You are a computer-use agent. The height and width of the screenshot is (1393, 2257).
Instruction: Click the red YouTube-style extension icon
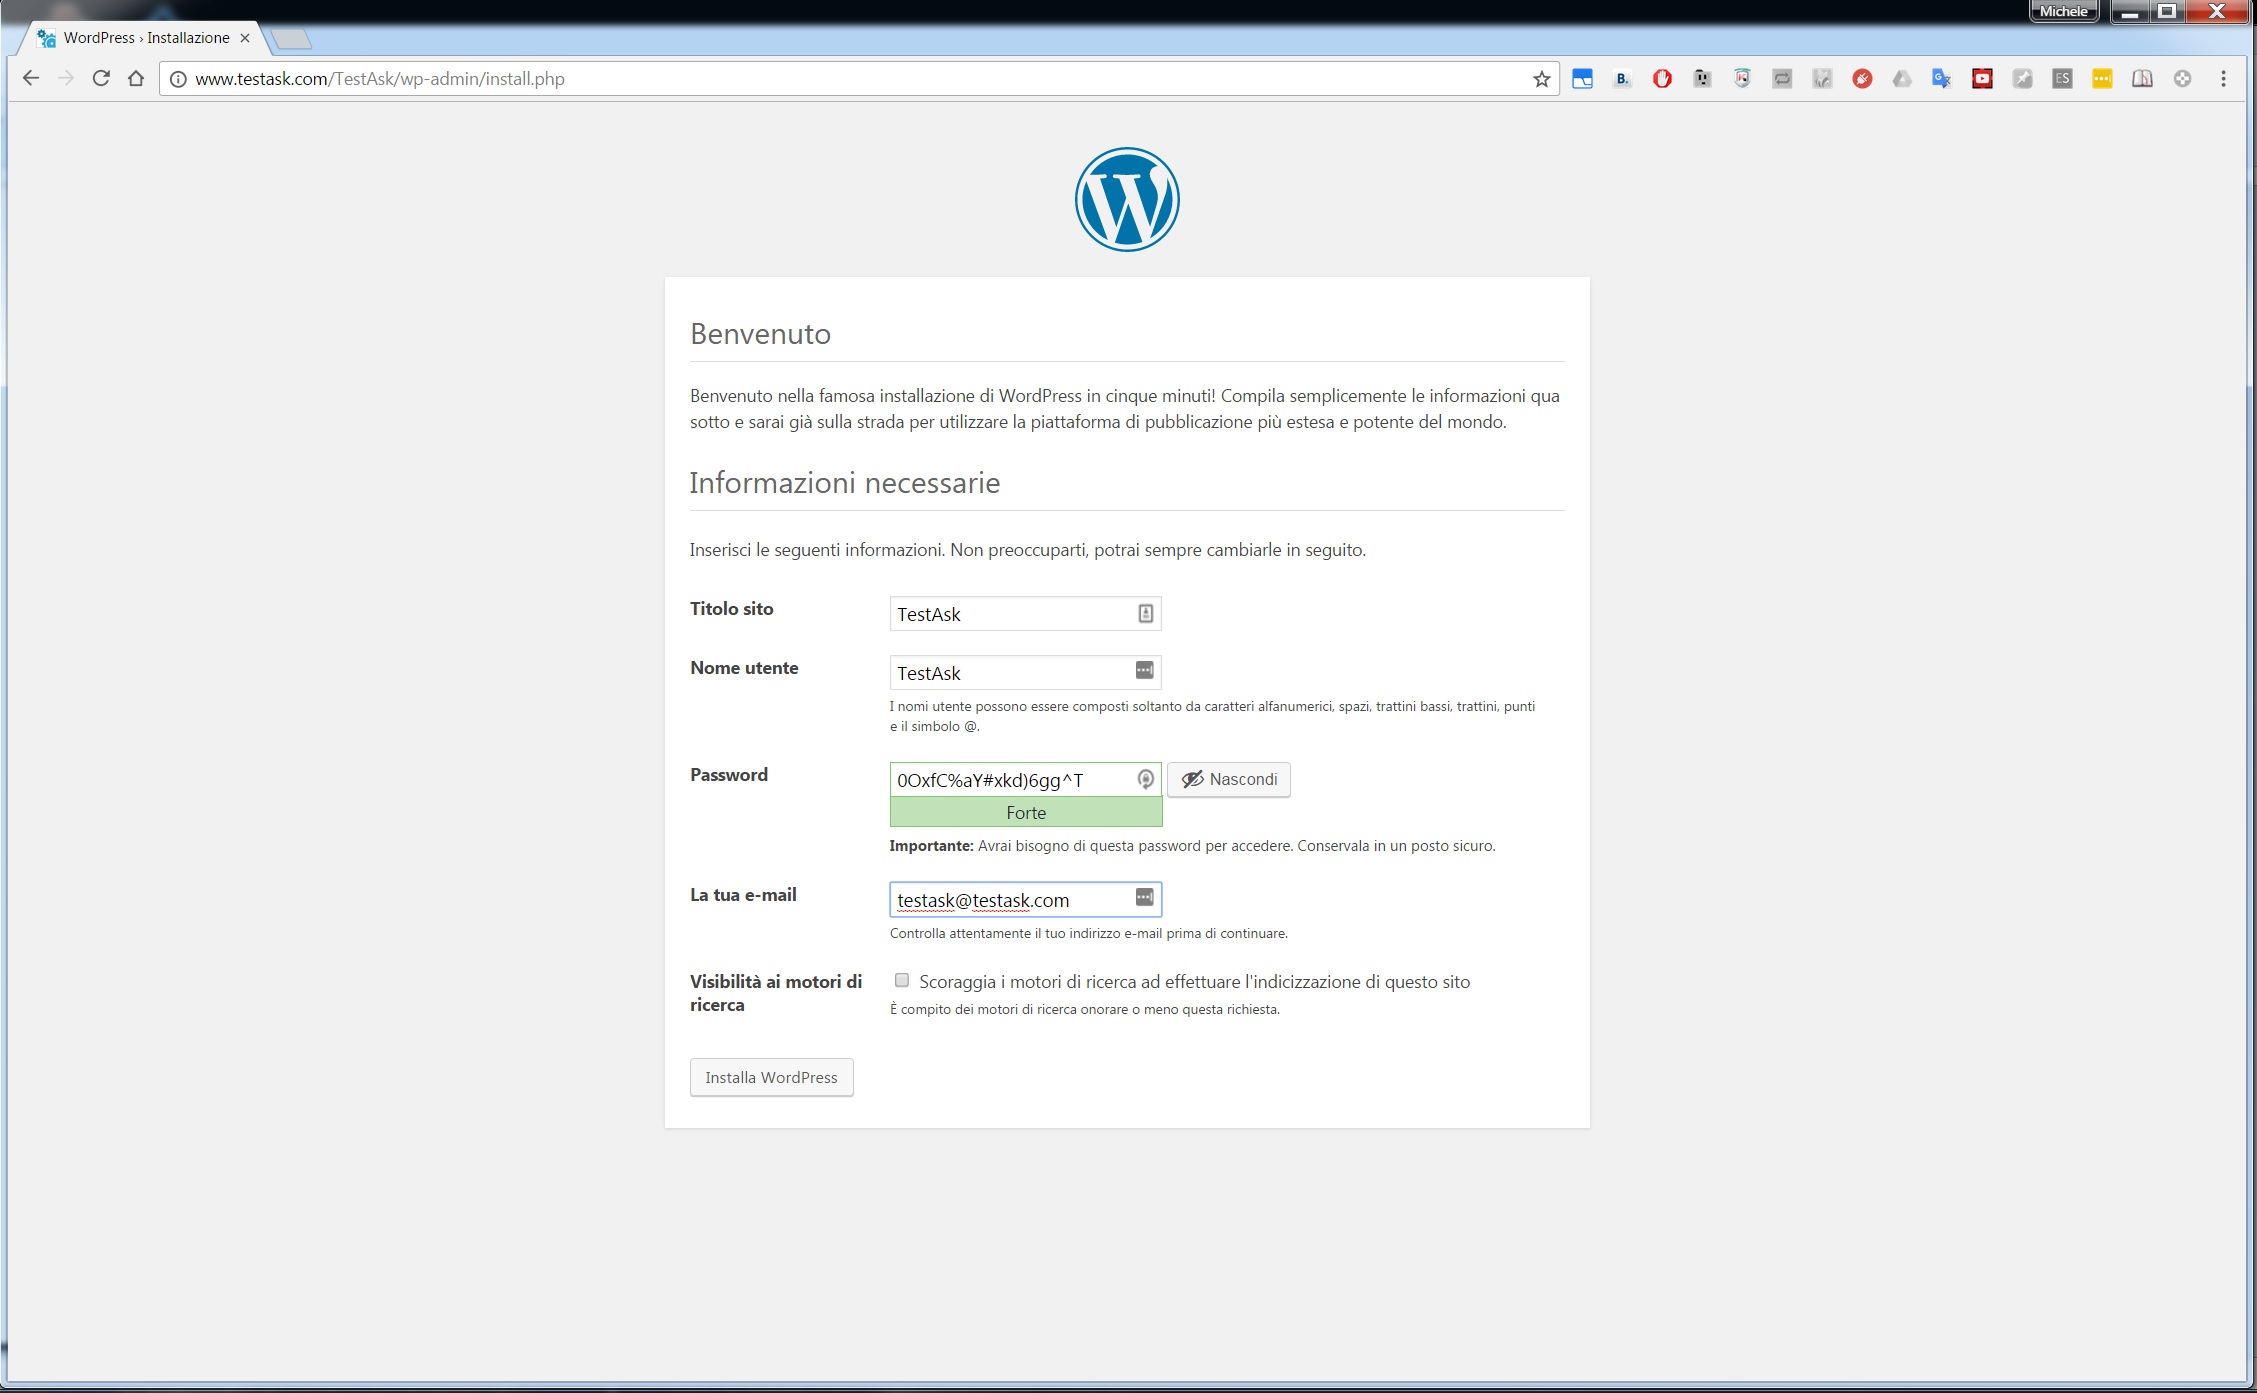pos(1982,79)
